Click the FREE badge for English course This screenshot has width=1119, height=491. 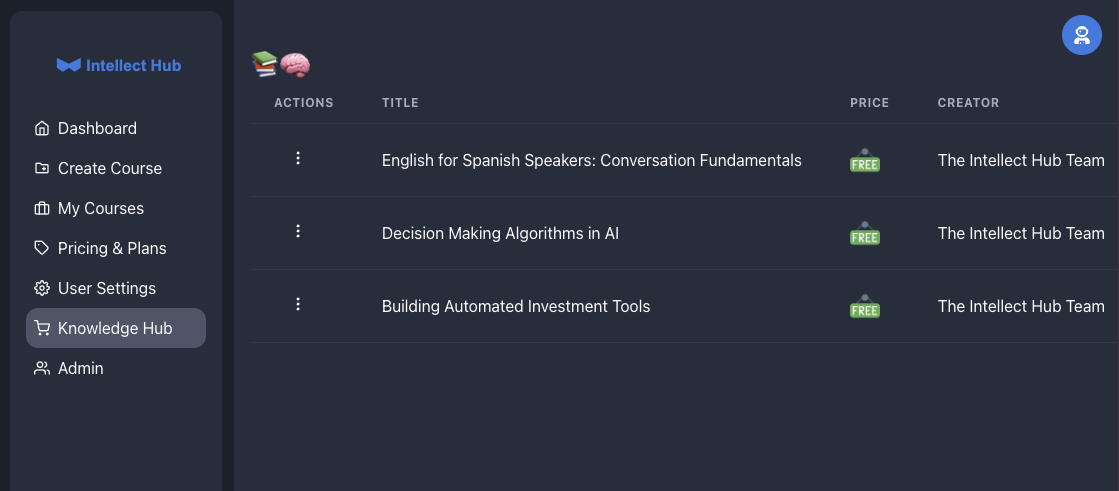point(864,160)
